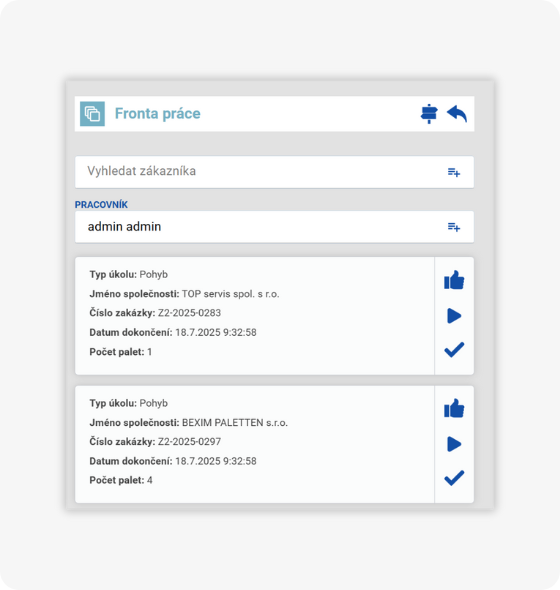This screenshot has height=590, width=560.
Task: Click the Fronta práce title text
Action: coord(158,114)
